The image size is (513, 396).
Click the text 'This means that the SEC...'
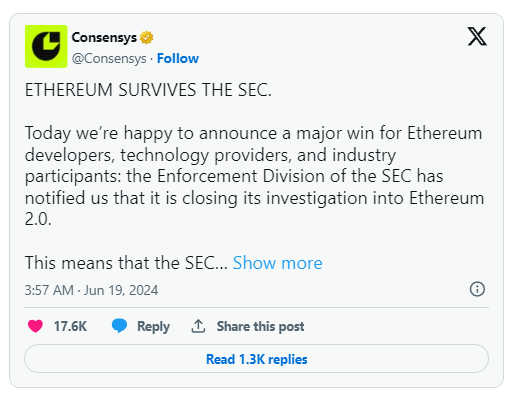pos(126,263)
